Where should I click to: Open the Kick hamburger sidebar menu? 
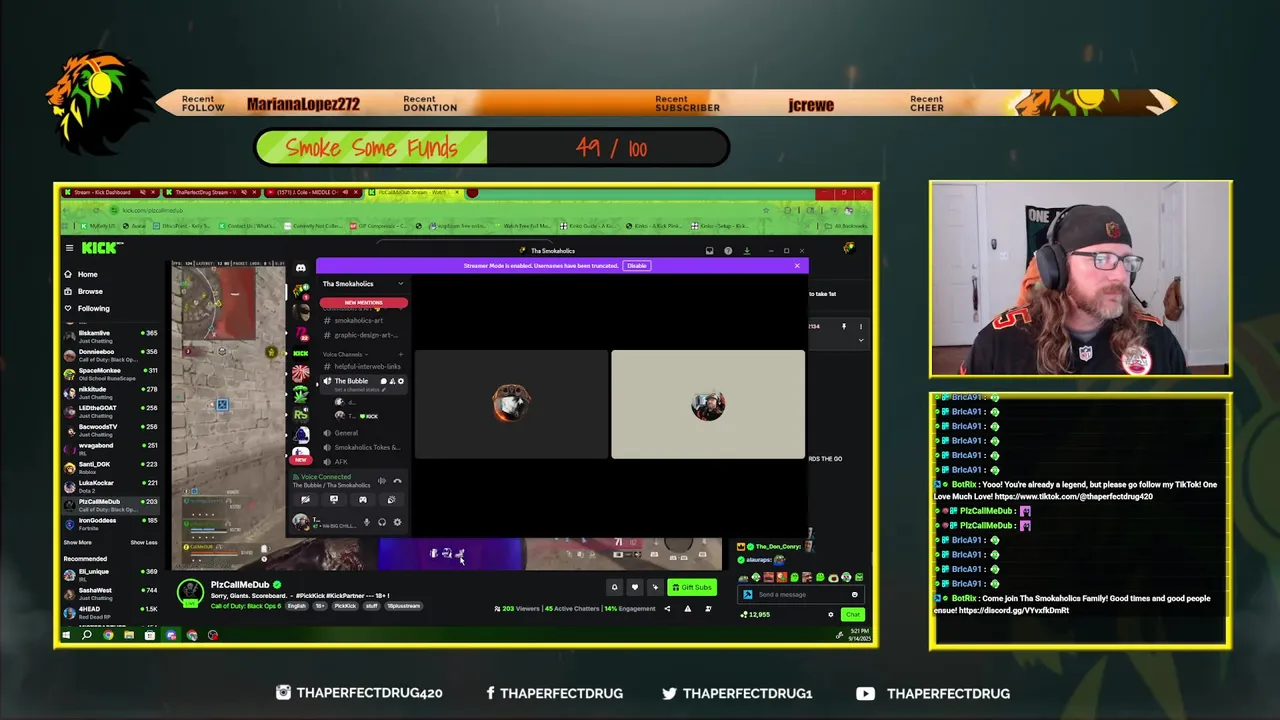(x=69, y=248)
